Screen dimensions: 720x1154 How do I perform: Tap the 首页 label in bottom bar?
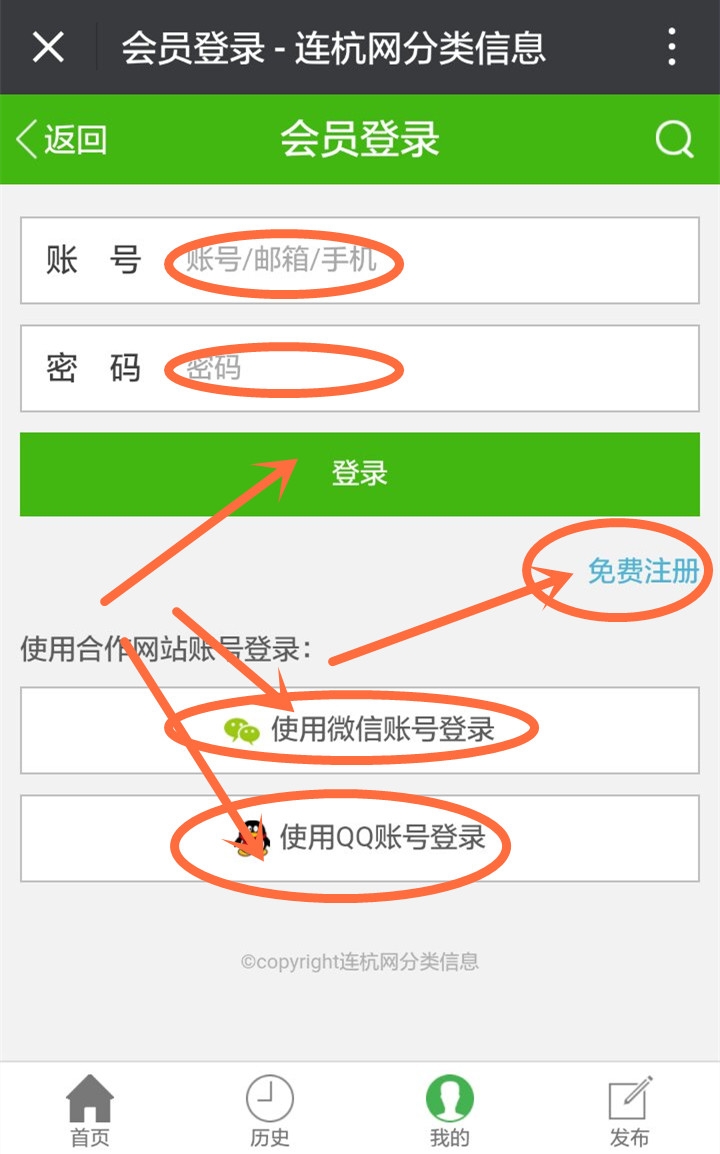(90, 1137)
